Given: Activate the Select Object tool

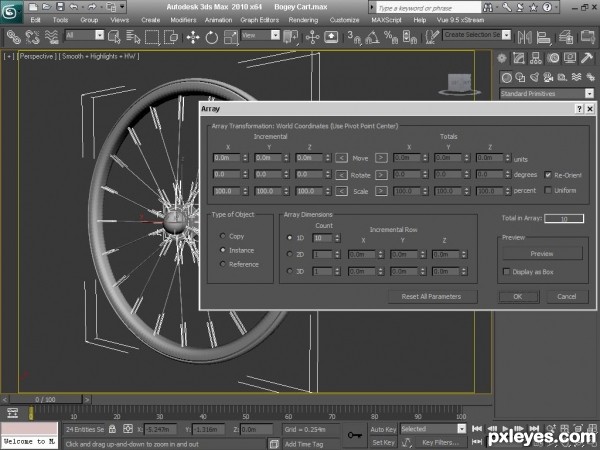Looking at the screenshot, I should tap(114, 37).
